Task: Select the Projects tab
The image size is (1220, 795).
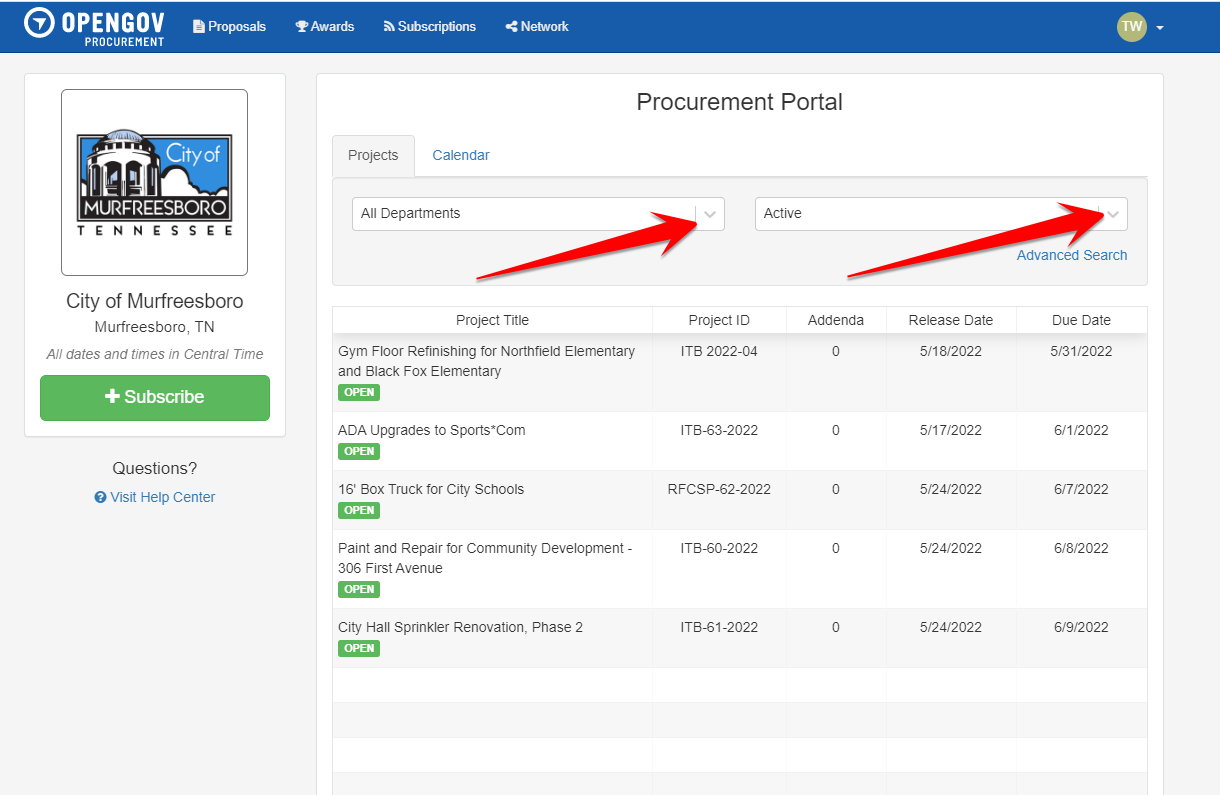Action: (x=373, y=155)
